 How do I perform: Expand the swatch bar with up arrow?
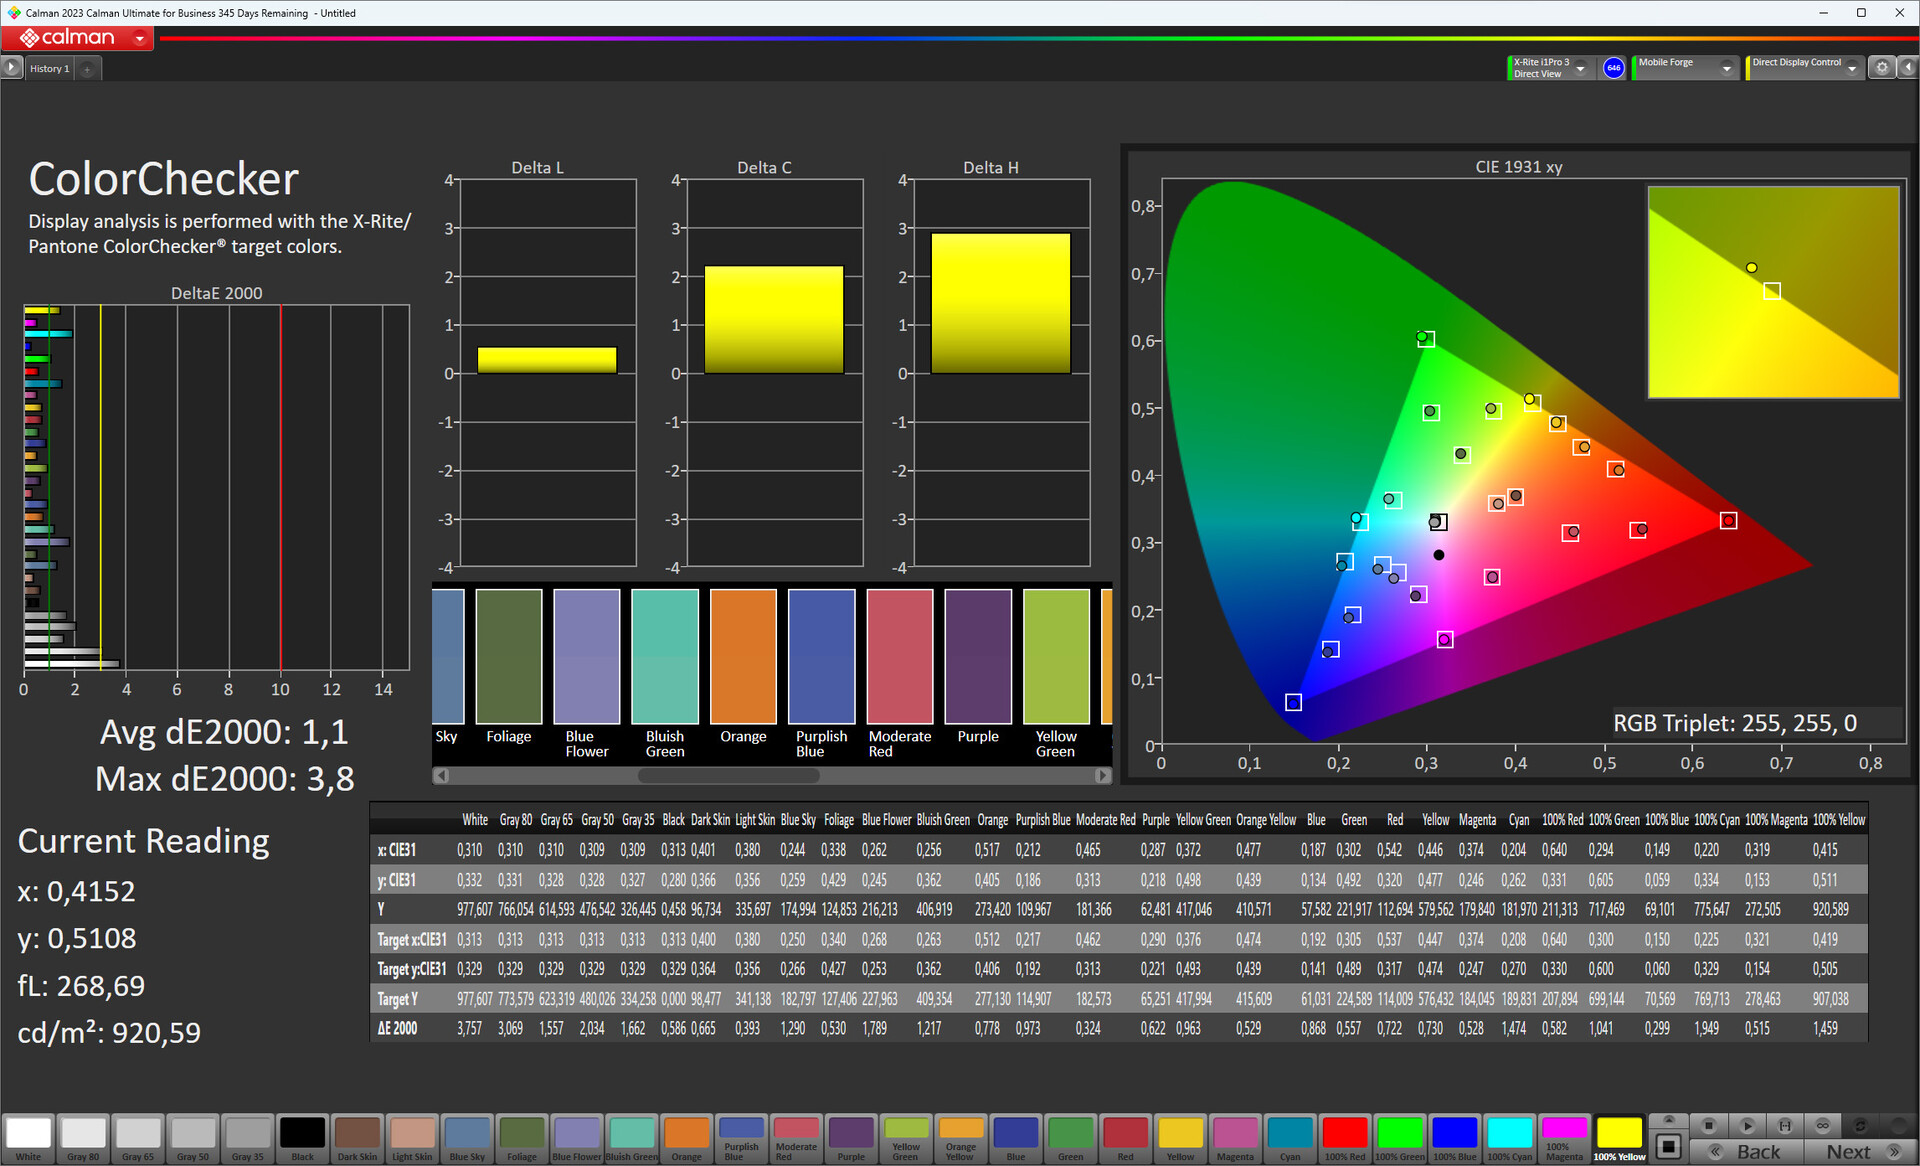tap(1668, 1120)
